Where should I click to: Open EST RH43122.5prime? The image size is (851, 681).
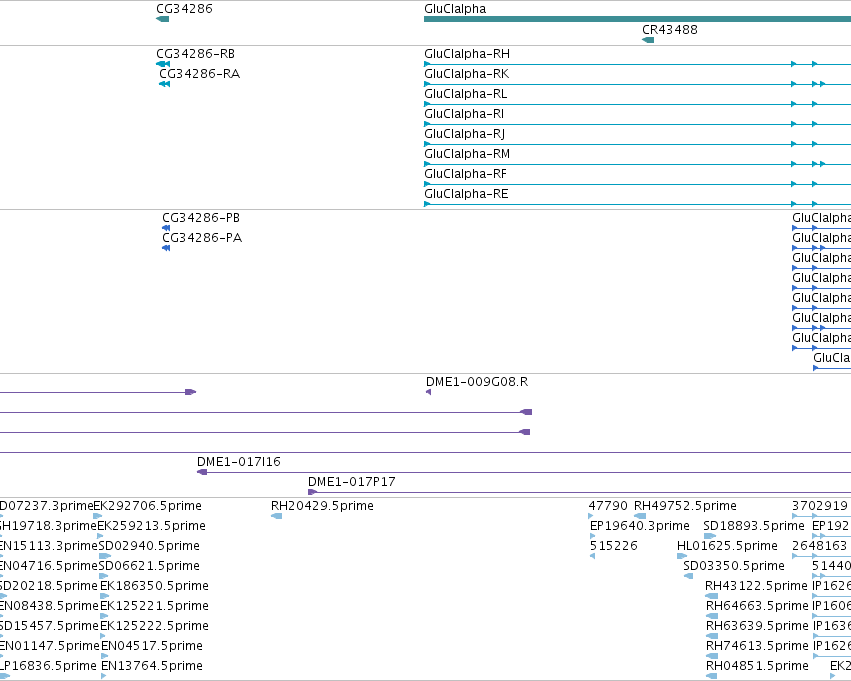tap(756, 586)
